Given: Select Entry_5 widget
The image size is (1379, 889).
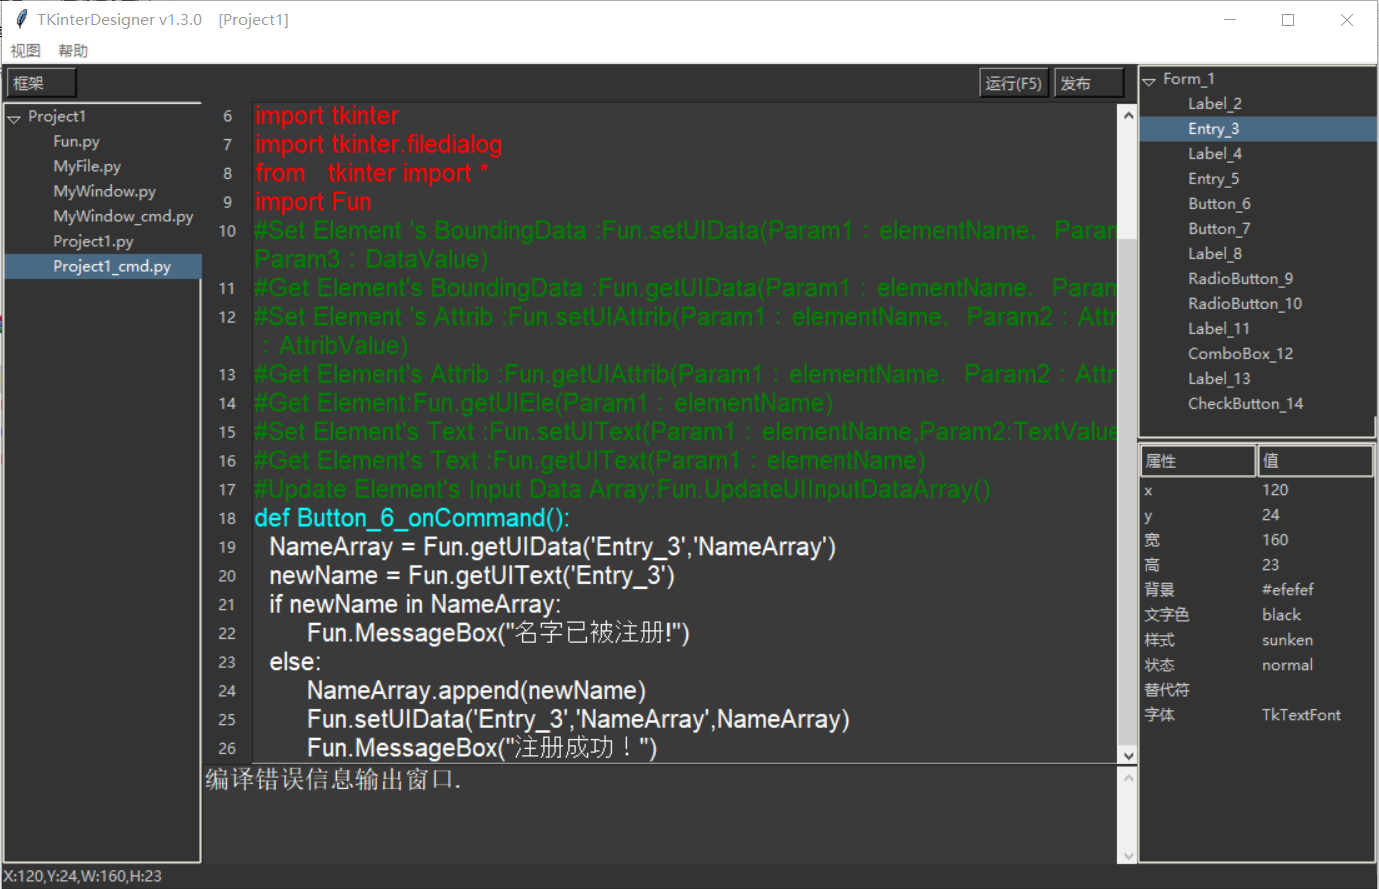Looking at the screenshot, I should [1213, 179].
